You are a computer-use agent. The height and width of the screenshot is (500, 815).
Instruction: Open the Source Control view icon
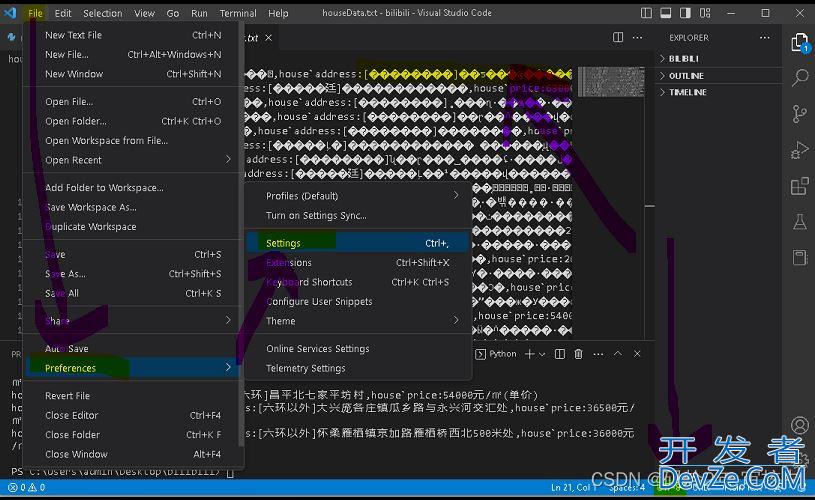click(x=799, y=113)
